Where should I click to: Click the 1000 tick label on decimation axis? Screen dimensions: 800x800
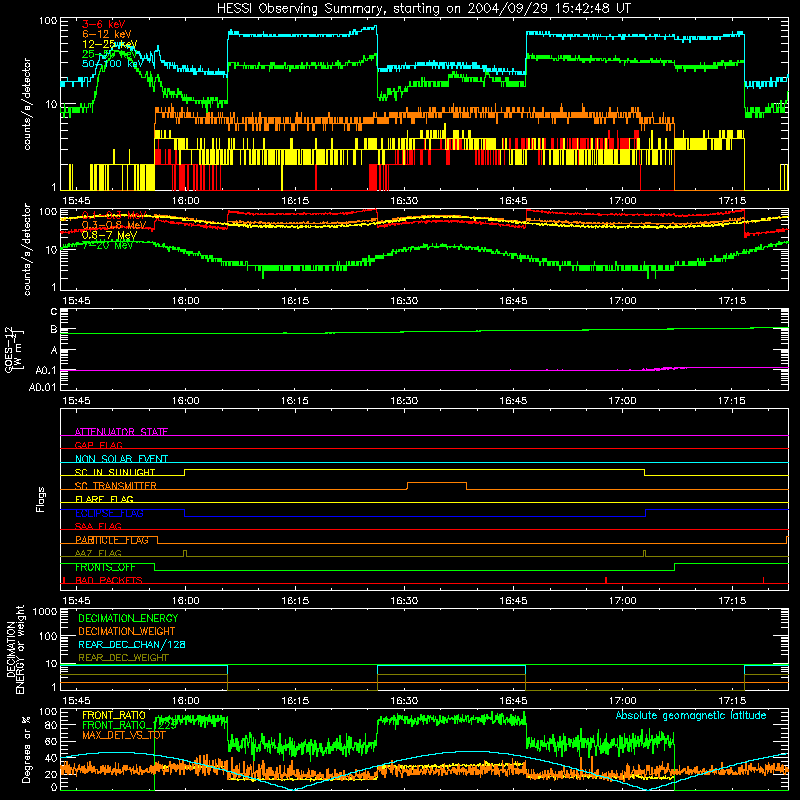(x=45, y=612)
